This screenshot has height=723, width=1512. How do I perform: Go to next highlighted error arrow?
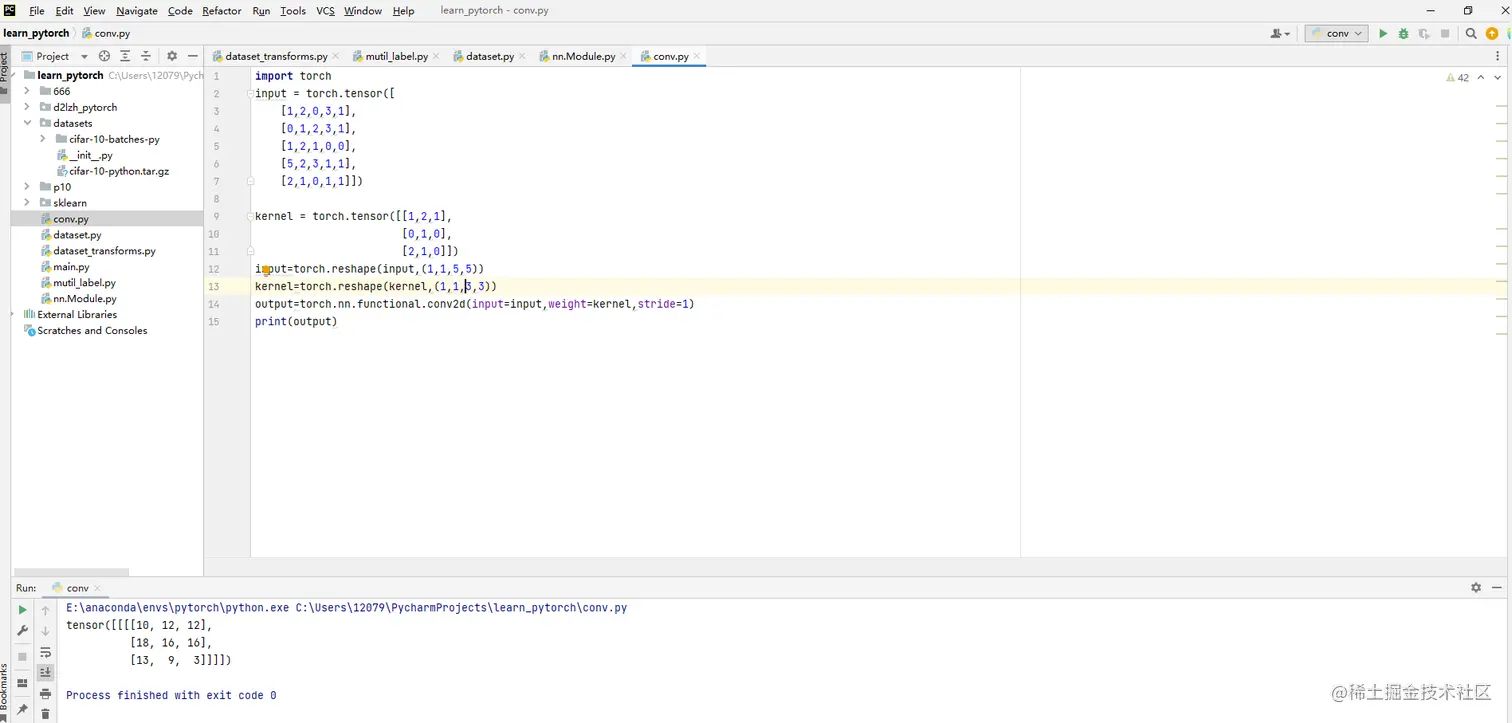tap(1495, 77)
